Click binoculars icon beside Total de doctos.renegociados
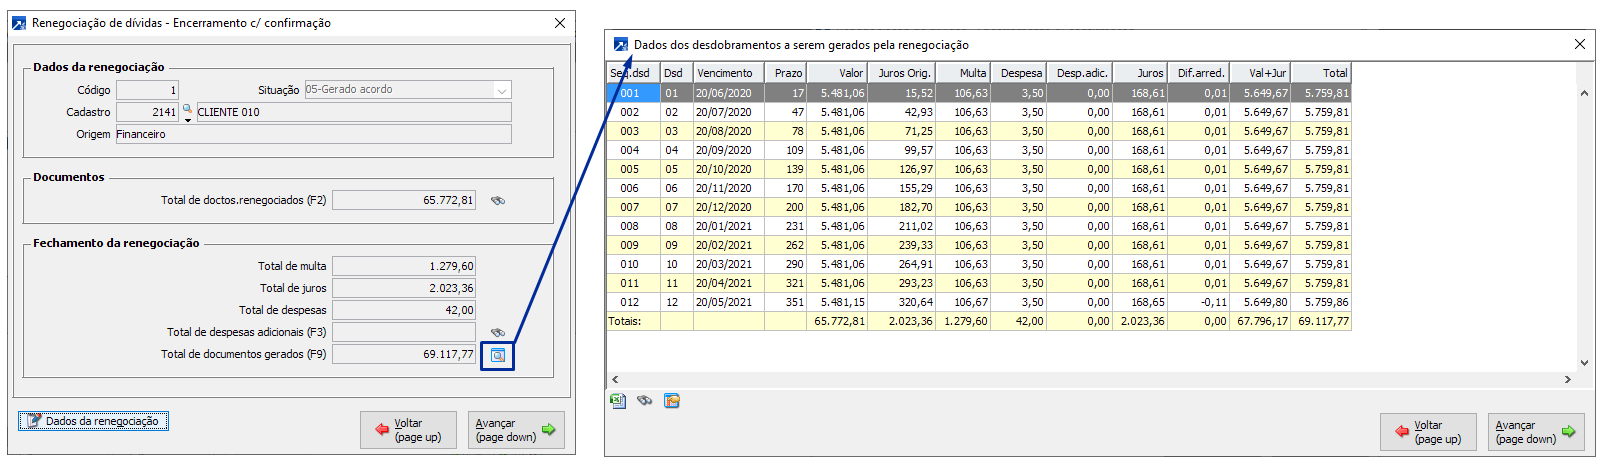 tap(497, 201)
